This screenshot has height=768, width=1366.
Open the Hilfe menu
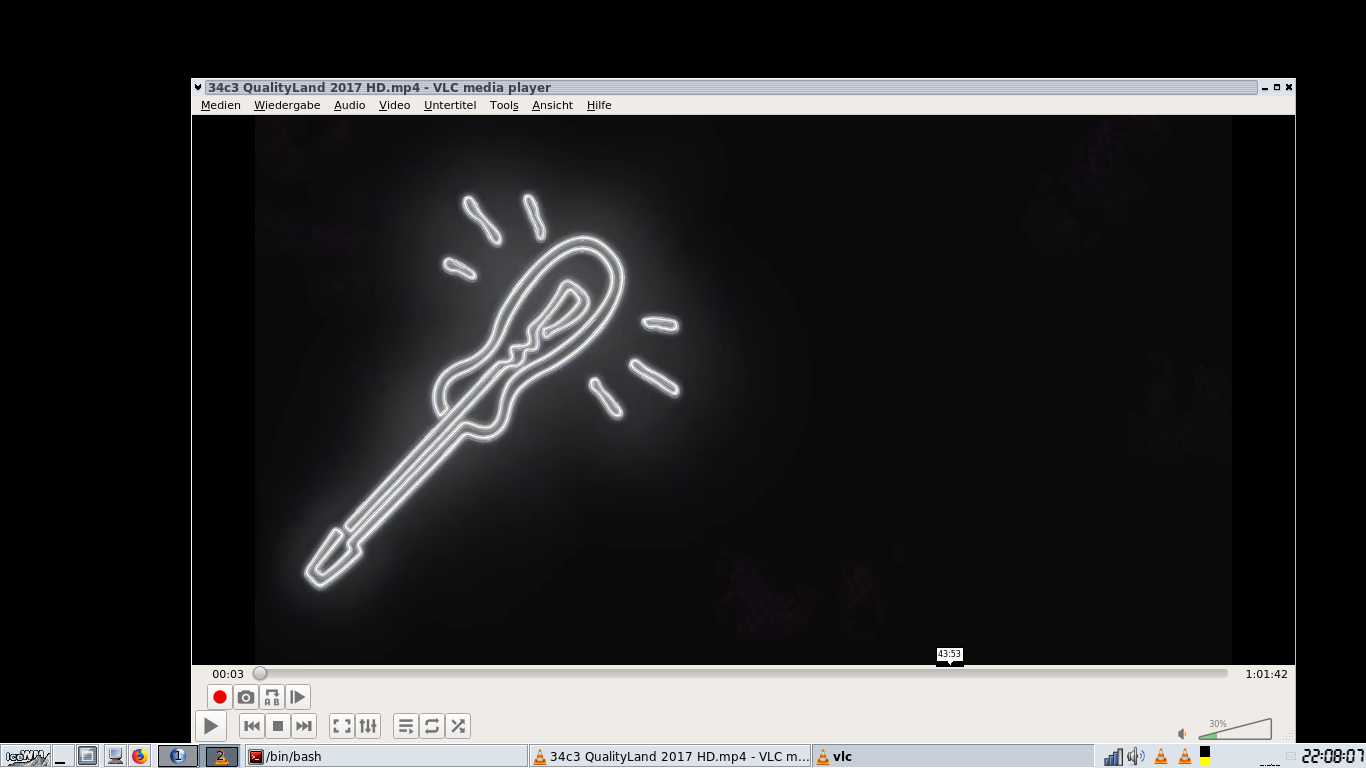pyautogui.click(x=599, y=105)
